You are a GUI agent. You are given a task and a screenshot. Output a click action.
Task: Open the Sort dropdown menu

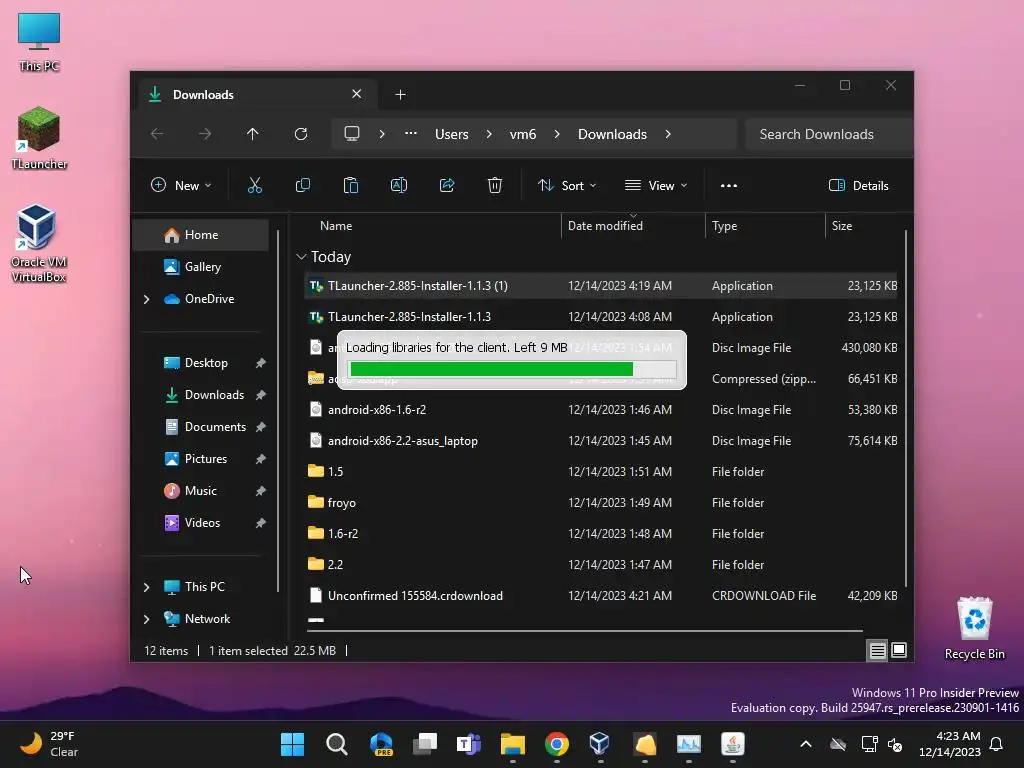[x=567, y=185]
